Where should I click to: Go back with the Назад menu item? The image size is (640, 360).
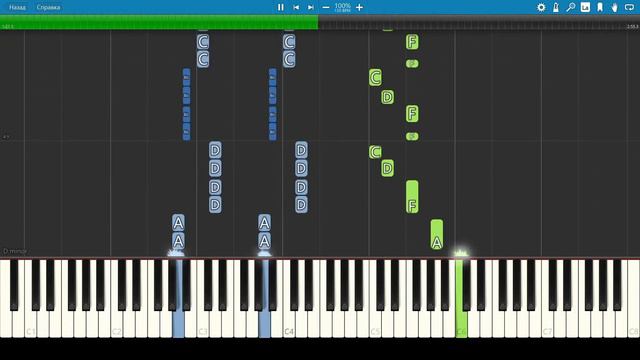point(17,7)
